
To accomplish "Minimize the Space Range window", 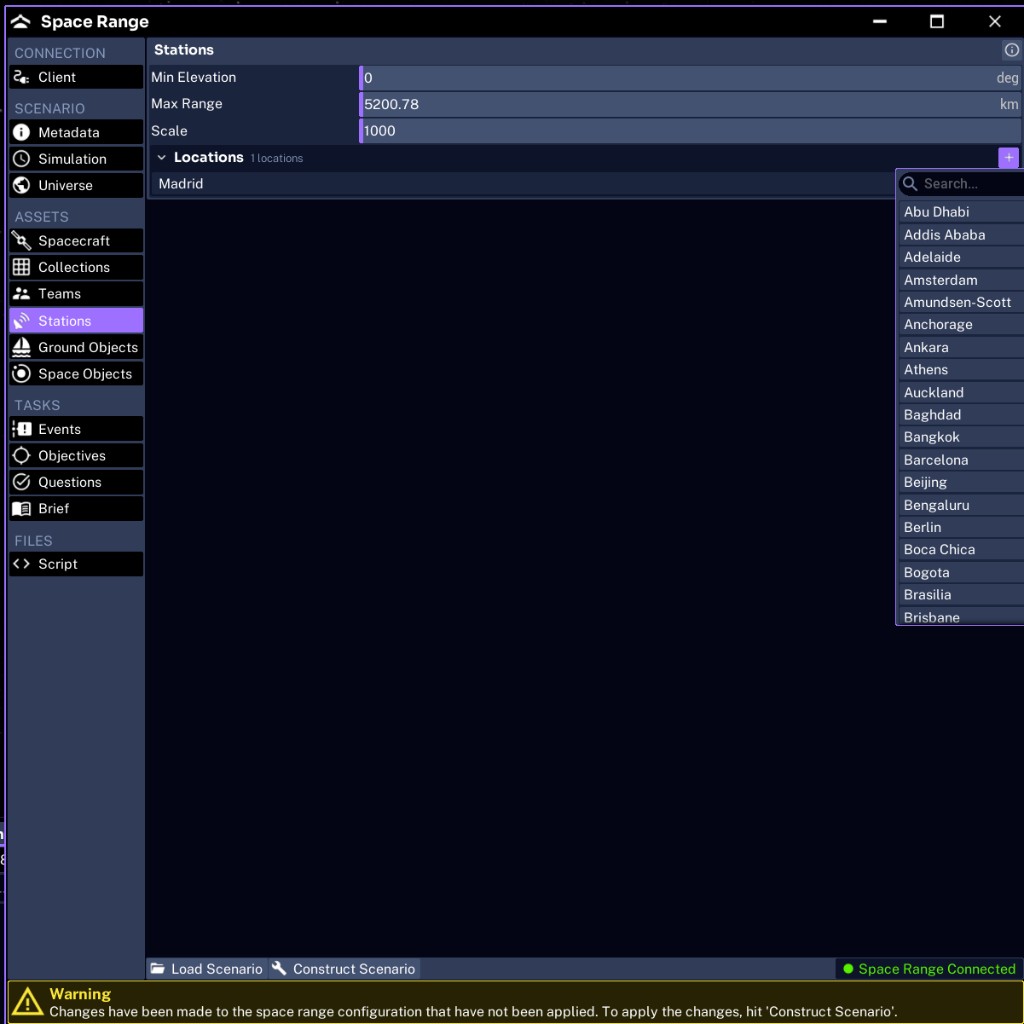I will coord(880,22).
